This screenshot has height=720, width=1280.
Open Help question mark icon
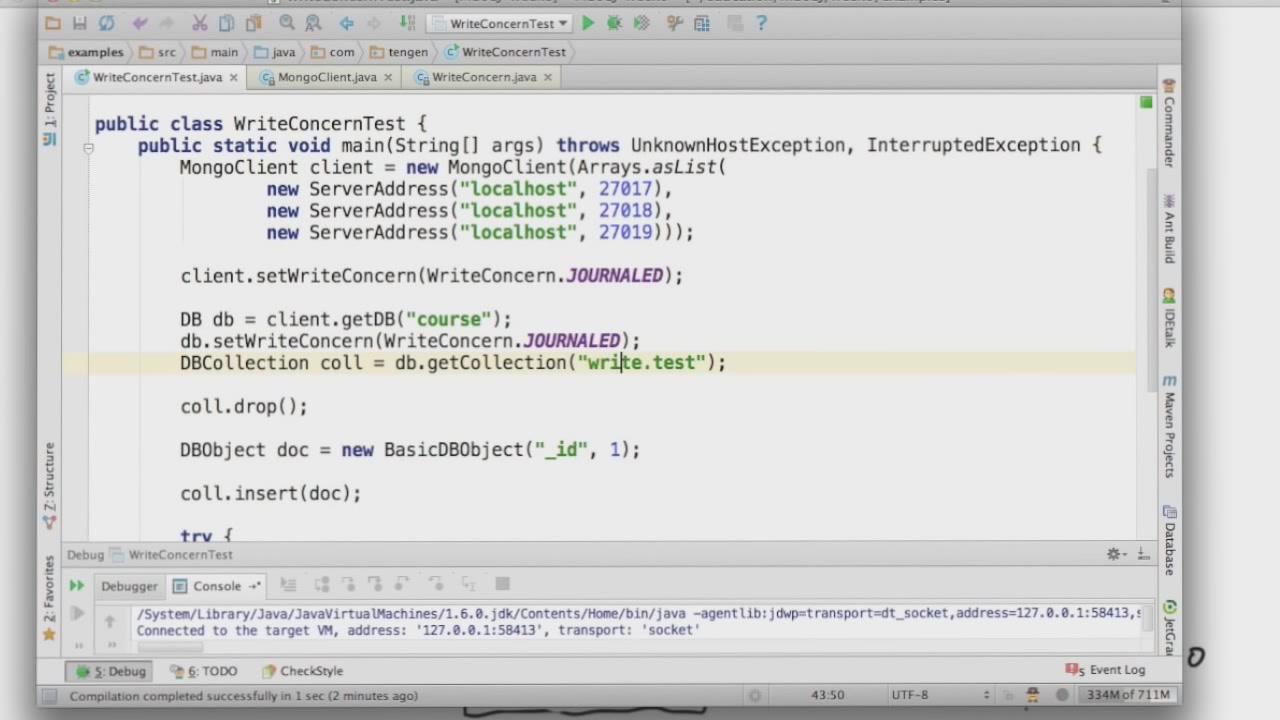click(x=761, y=23)
